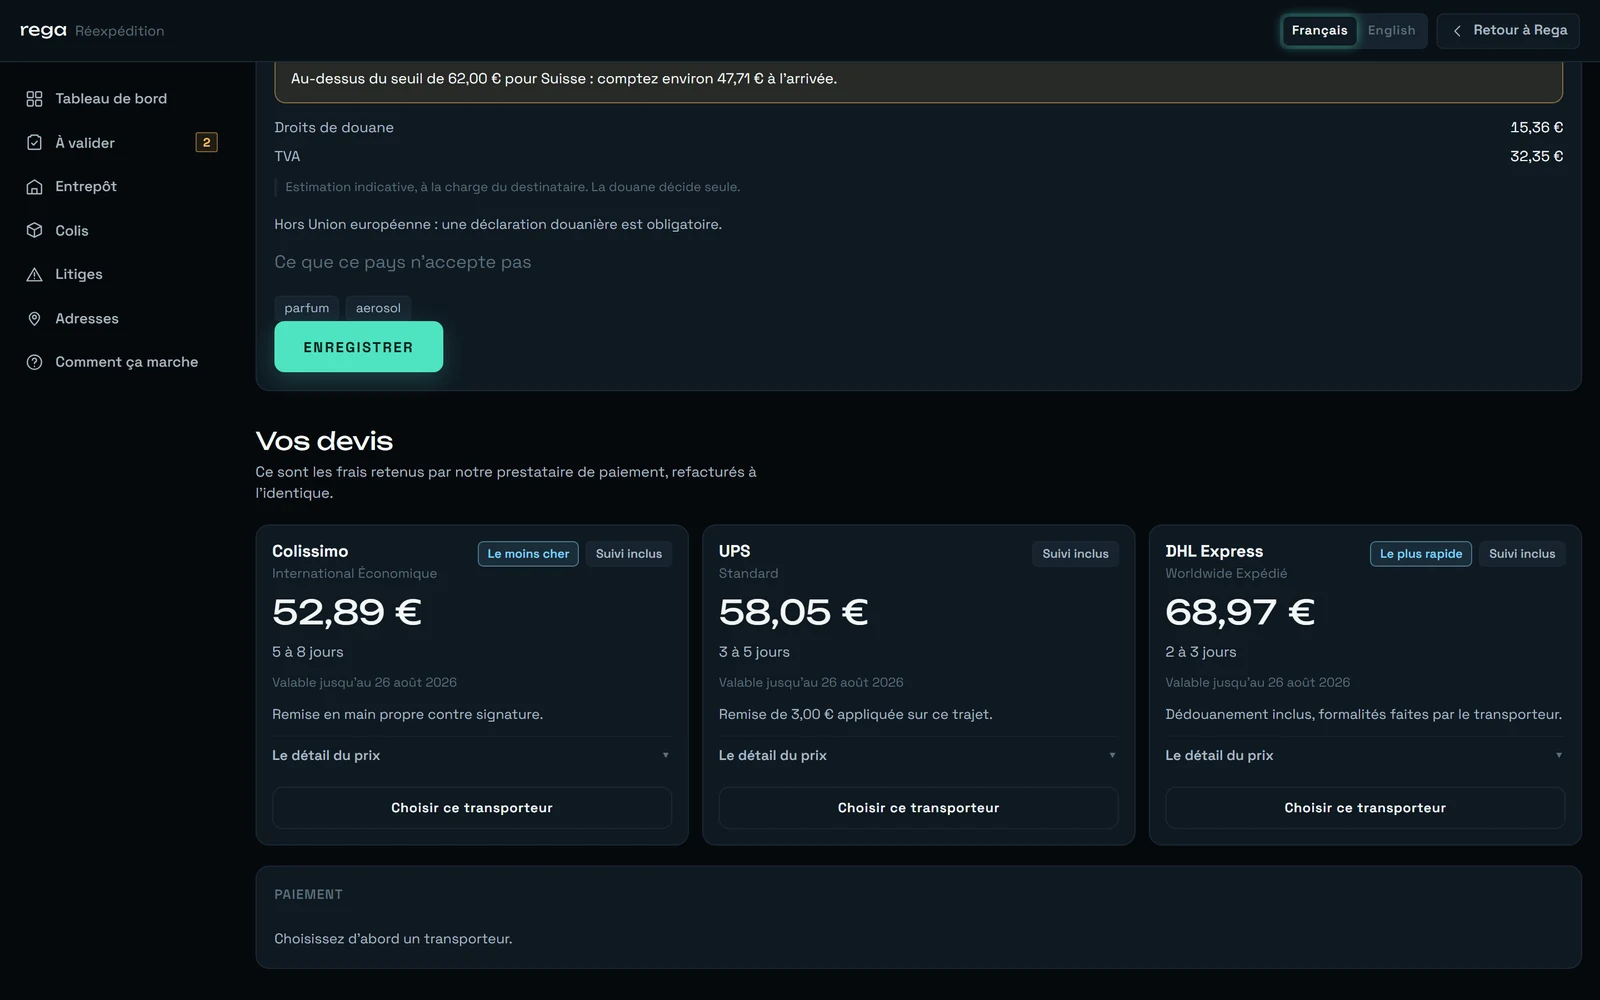Switch language to English
Screen dimensions: 1600x1000
[x=1391, y=31]
